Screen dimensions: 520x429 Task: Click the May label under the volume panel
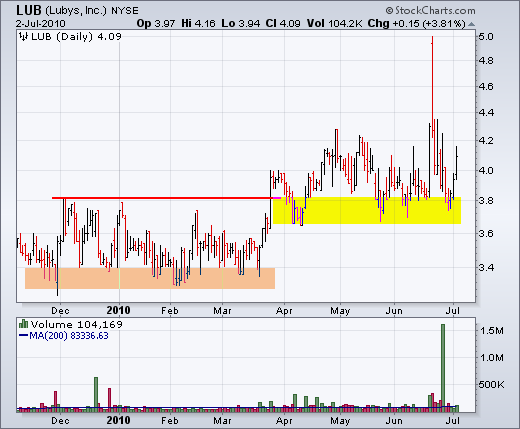(340, 421)
